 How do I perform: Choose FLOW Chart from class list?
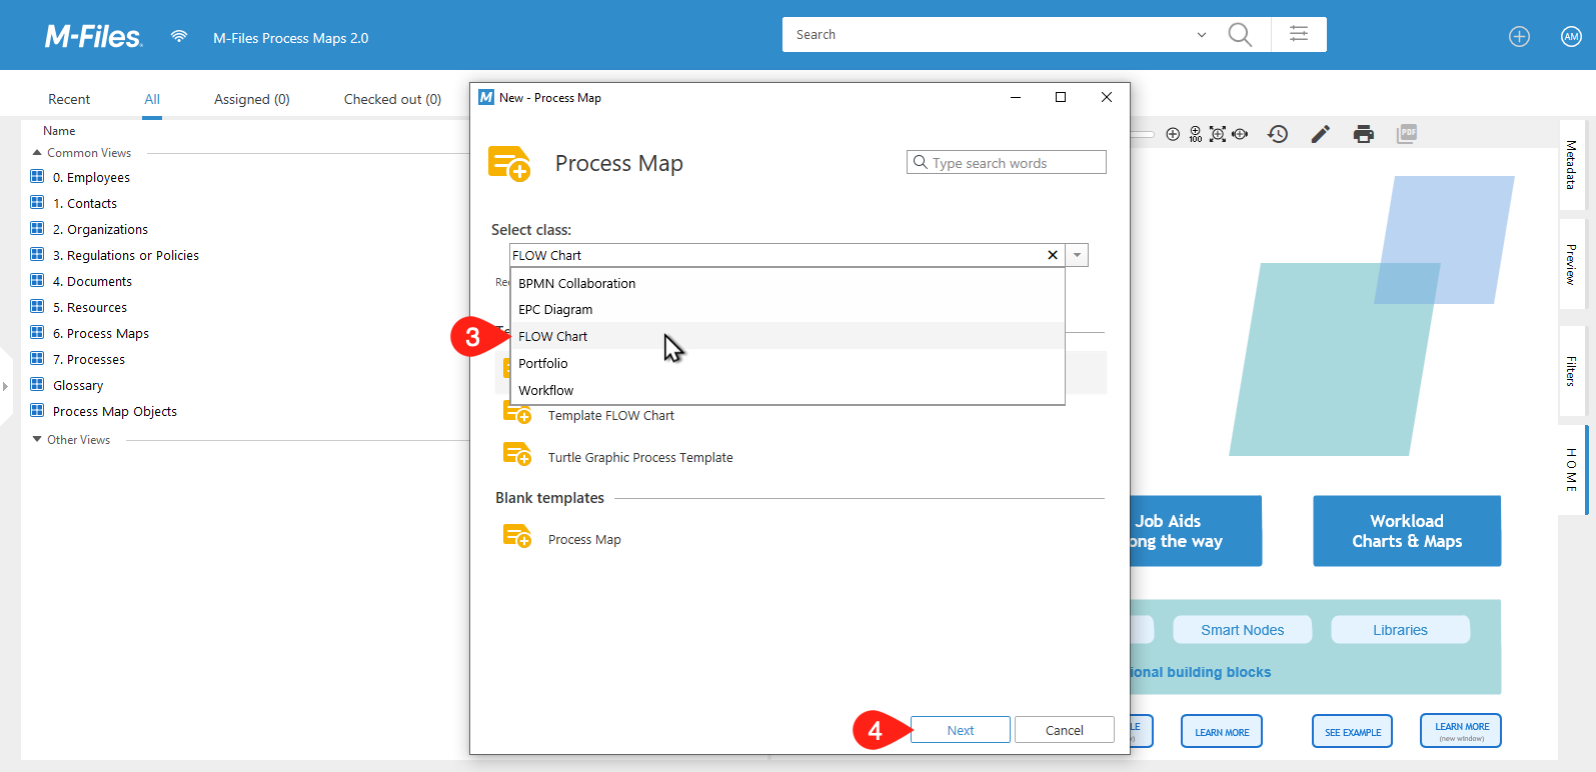click(553, 337)
